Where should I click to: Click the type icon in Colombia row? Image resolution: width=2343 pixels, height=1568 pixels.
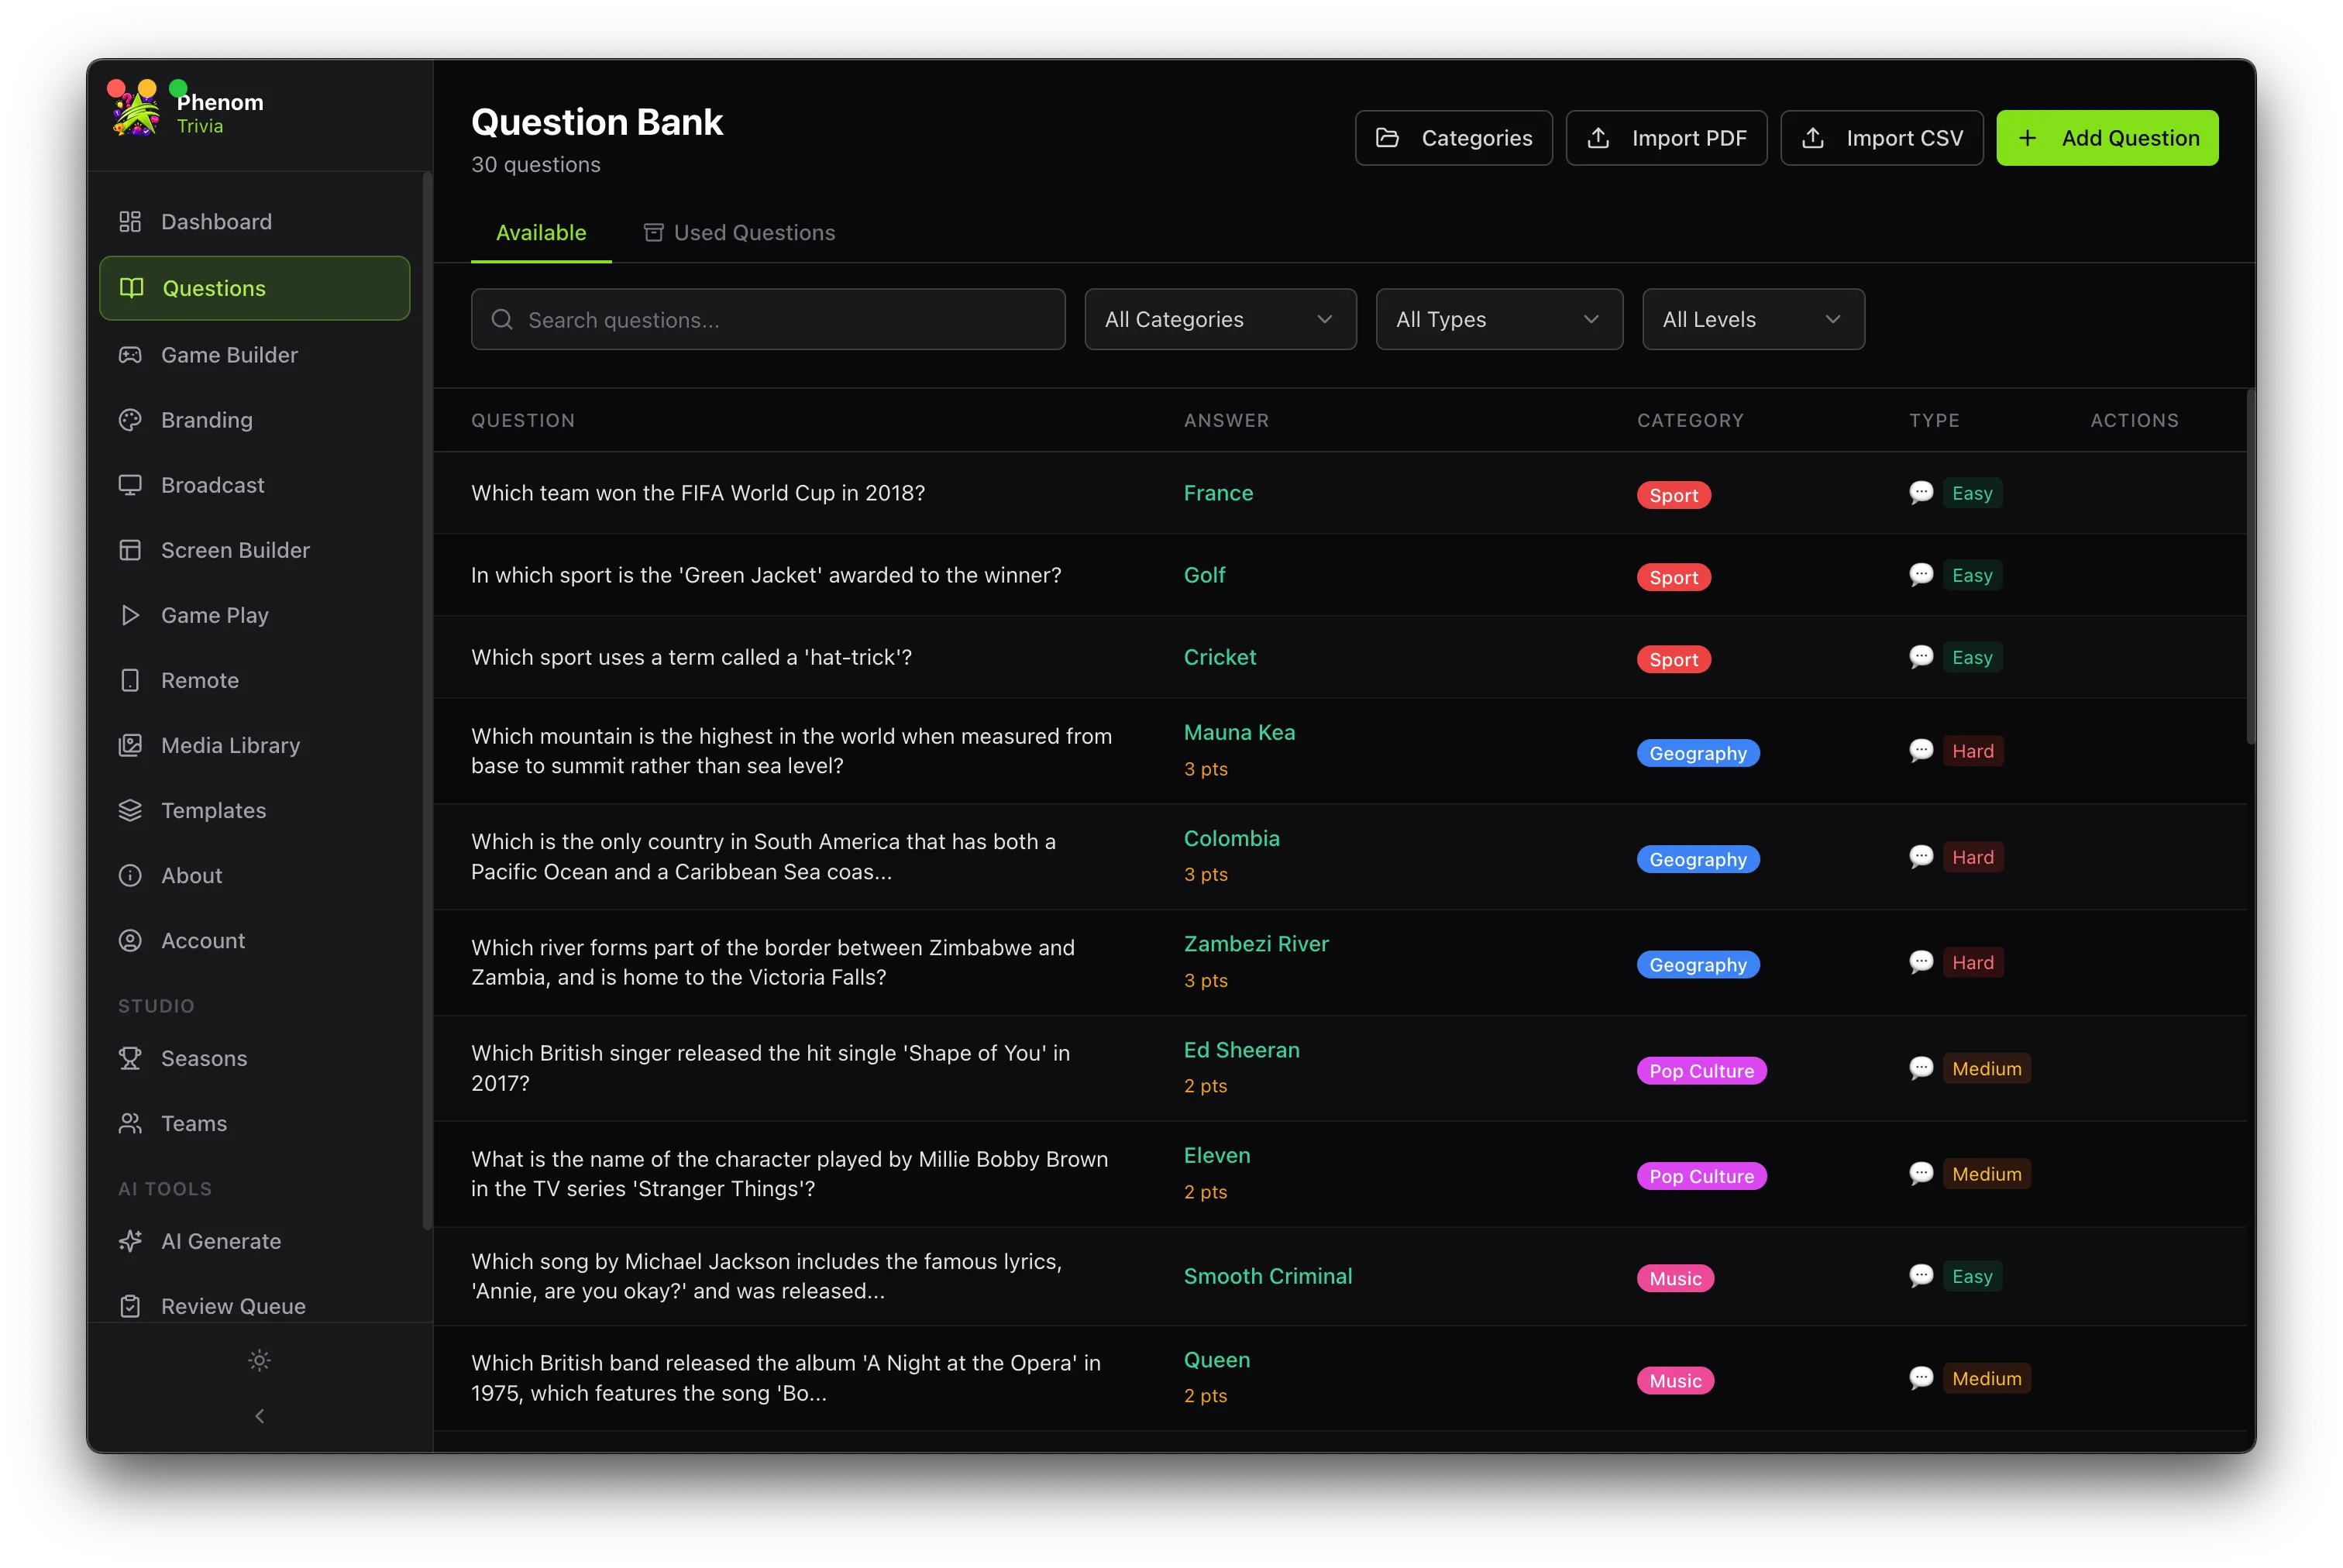click(x=1921, y=857)
